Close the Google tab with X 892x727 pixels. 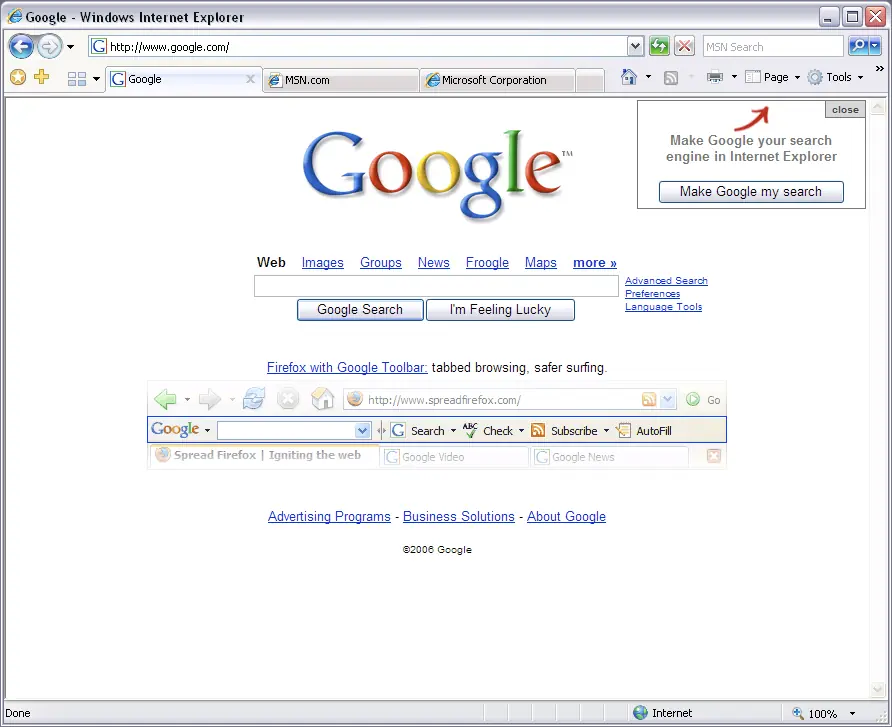point(250,79)
